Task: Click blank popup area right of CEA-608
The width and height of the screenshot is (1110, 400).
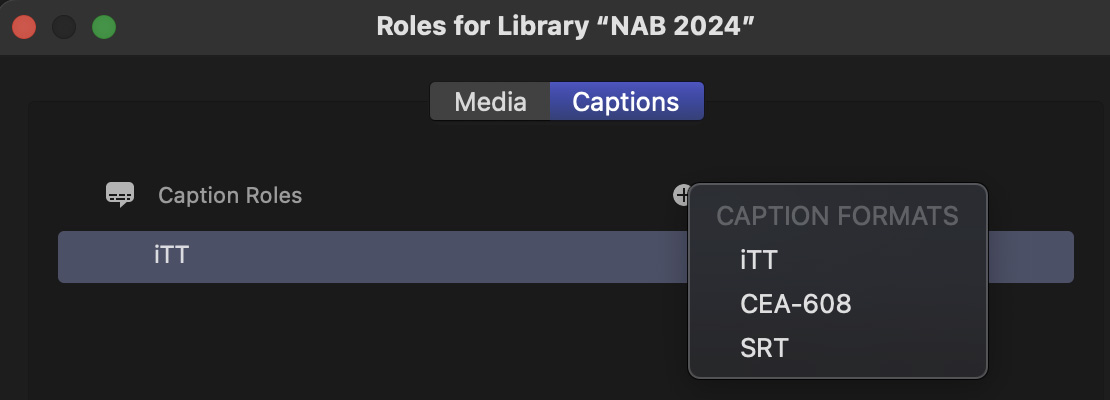Action: point(920,304)
